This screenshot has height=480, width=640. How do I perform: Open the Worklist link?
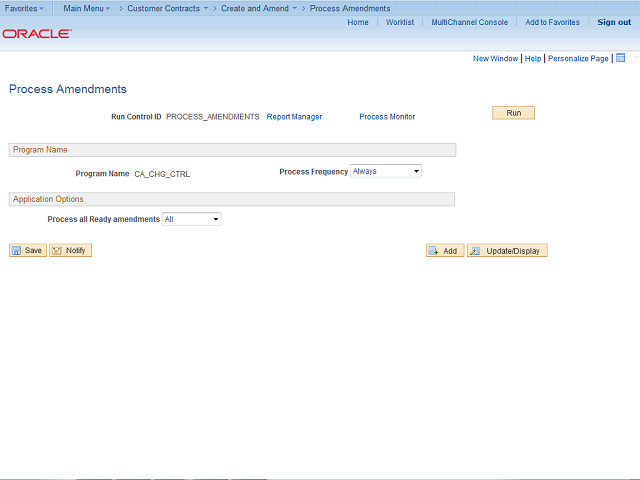[x=400, y=22]
